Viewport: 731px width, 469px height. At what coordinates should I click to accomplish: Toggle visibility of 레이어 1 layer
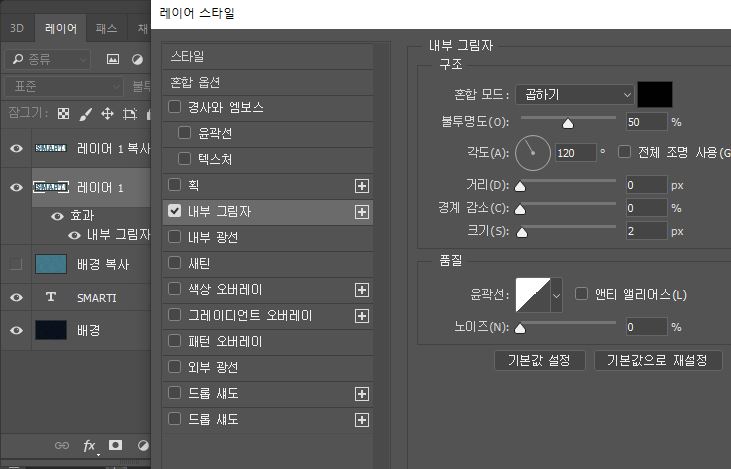16,187
